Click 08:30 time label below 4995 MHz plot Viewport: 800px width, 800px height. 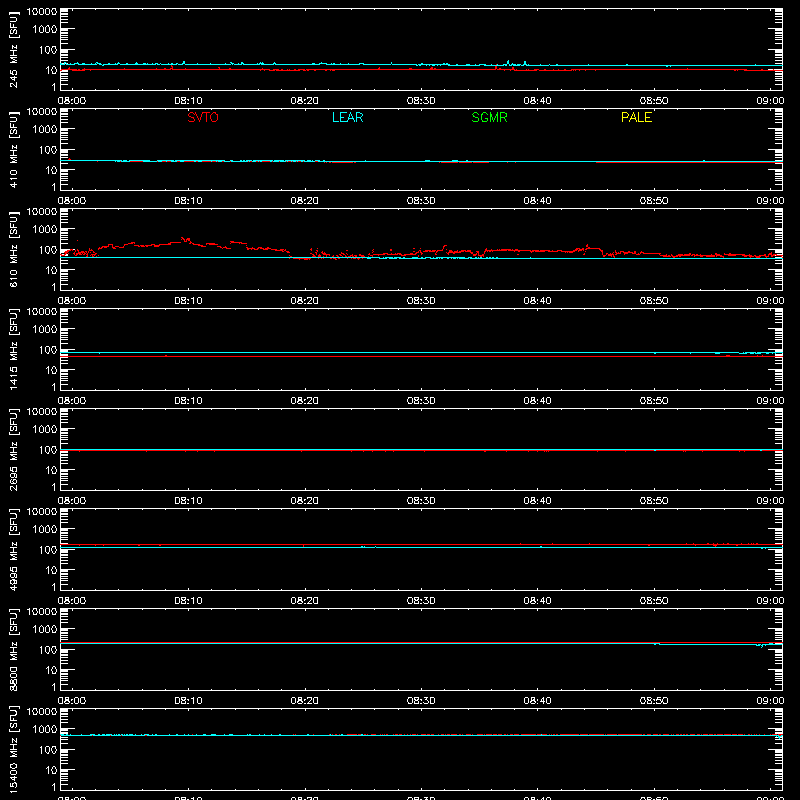pyautogui.click(x=421, y=601)
